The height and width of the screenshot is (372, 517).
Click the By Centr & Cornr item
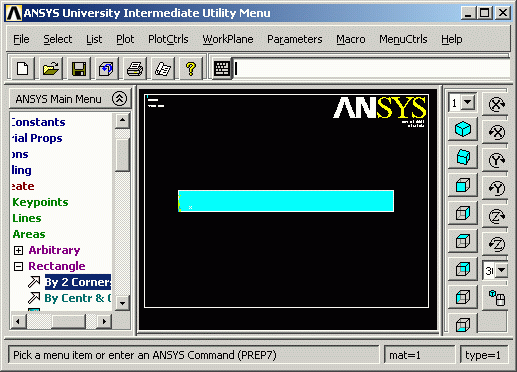[x=78, y=298]
